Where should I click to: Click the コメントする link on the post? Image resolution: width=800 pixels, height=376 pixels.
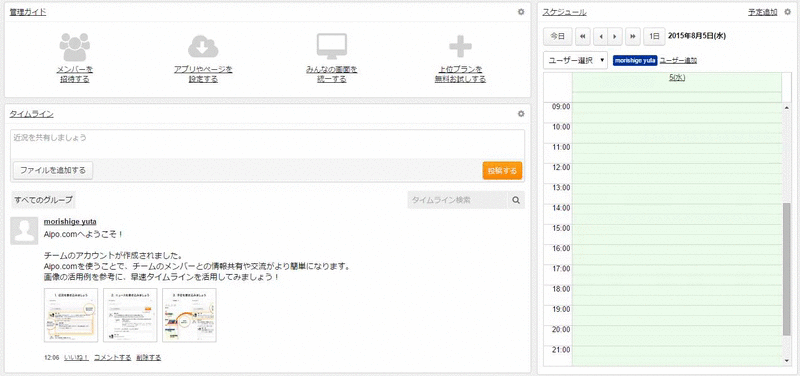pyautogui.click(x=113, y=358)
